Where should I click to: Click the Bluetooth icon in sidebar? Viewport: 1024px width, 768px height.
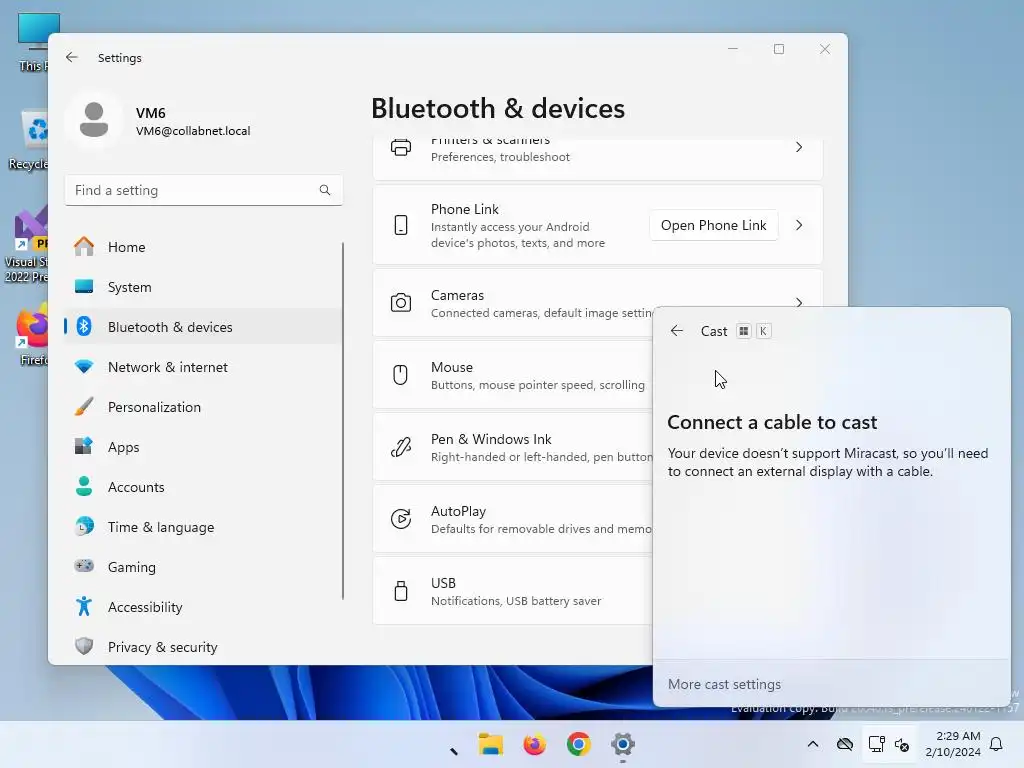pyautogui.click(x=84, y=326)
